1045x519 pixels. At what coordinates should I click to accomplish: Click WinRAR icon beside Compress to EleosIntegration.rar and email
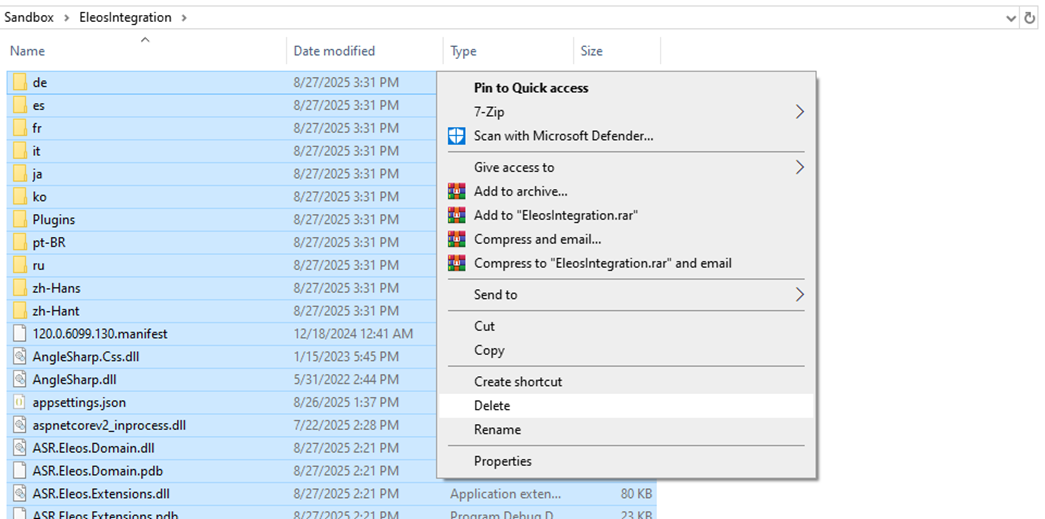pyautogui.click(x=457, y=263)
